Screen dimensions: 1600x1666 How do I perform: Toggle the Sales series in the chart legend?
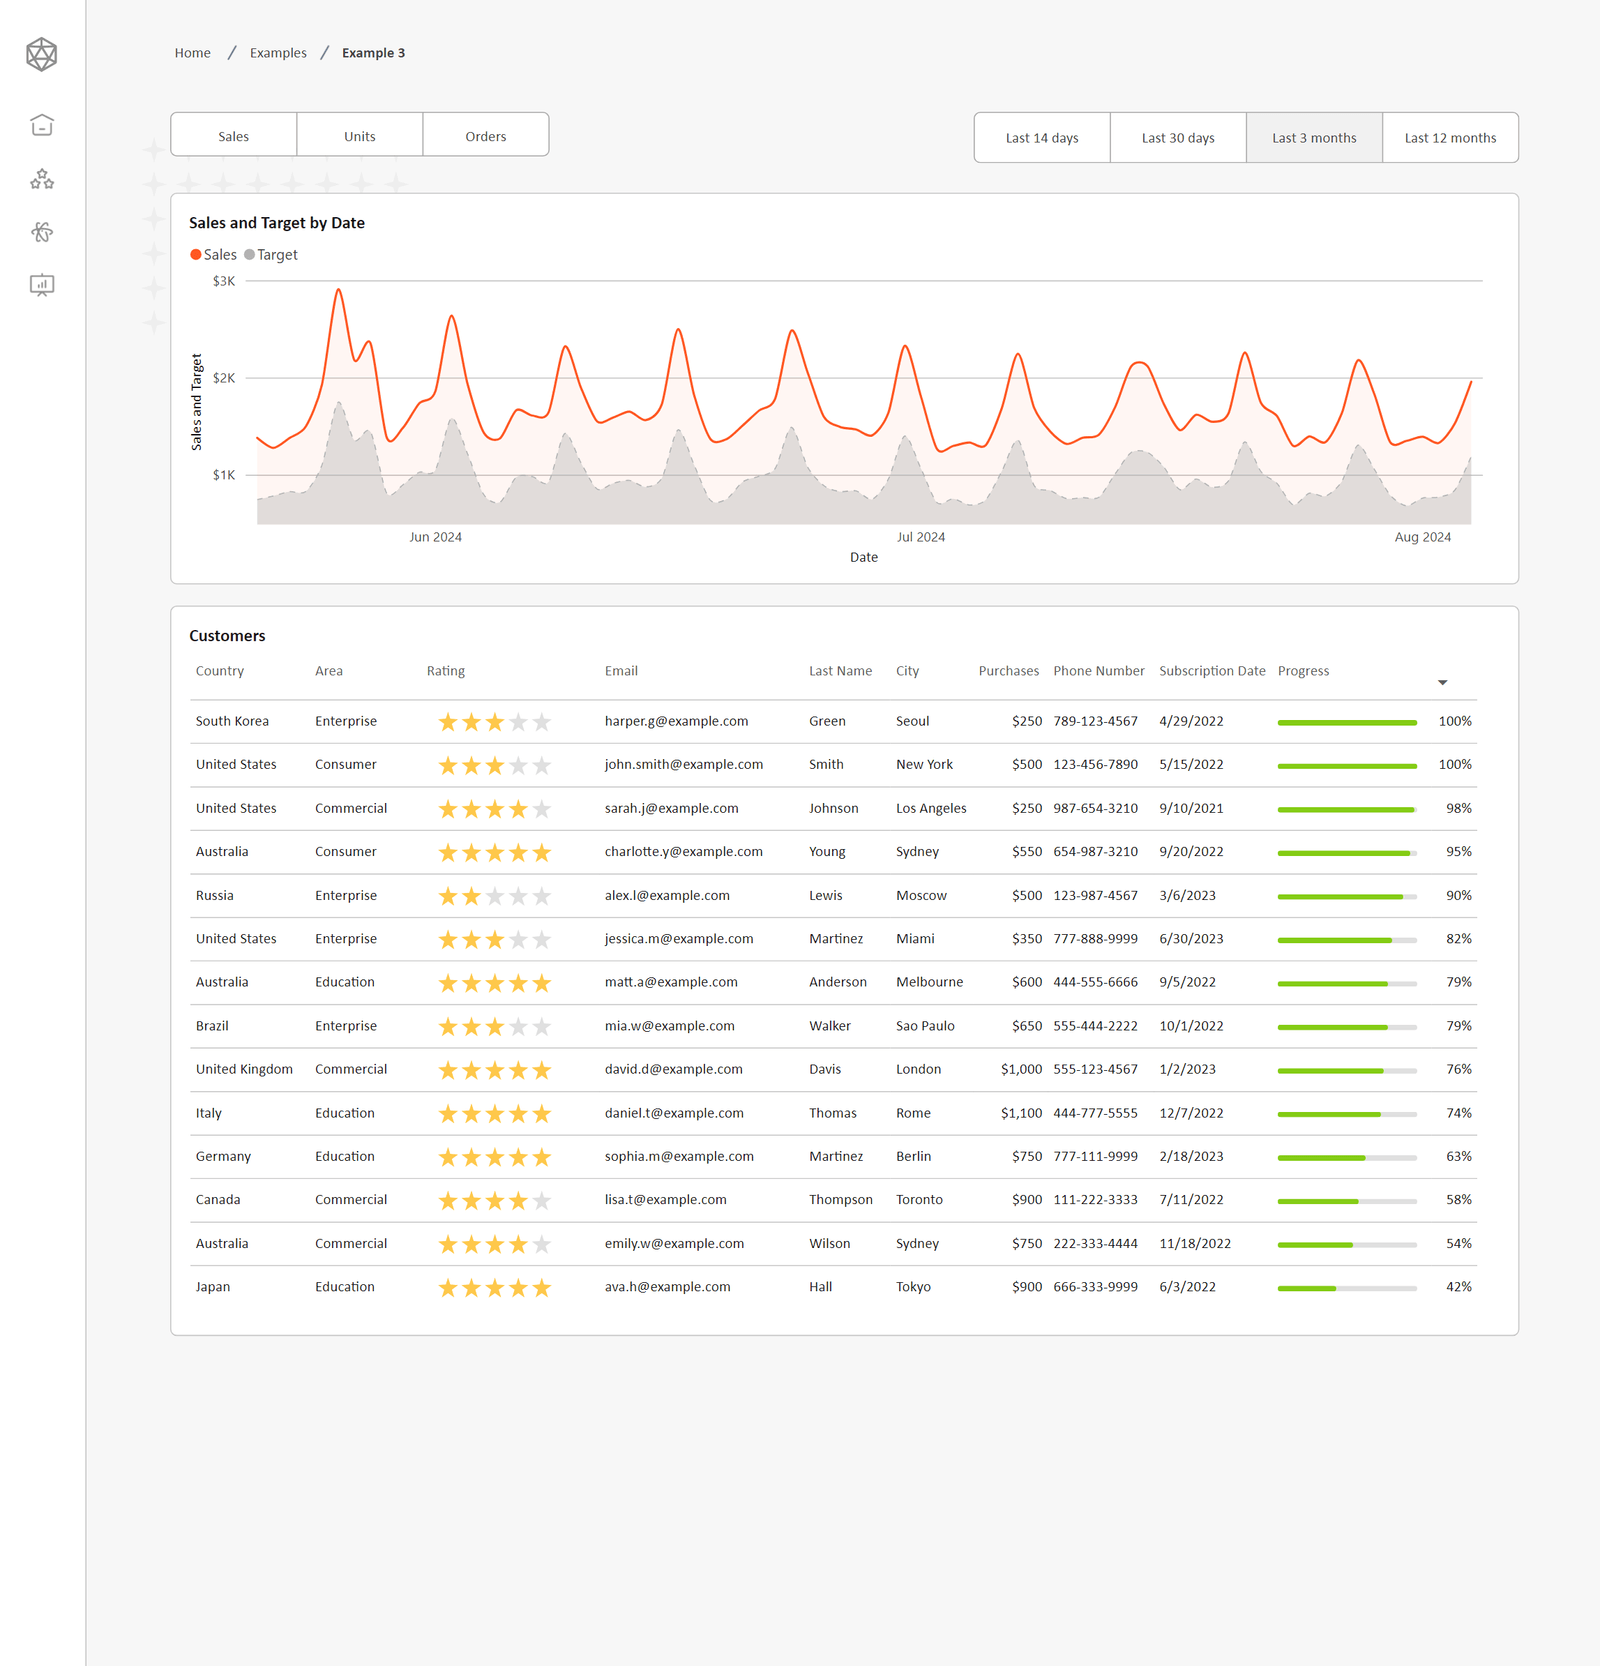(214, 254)
